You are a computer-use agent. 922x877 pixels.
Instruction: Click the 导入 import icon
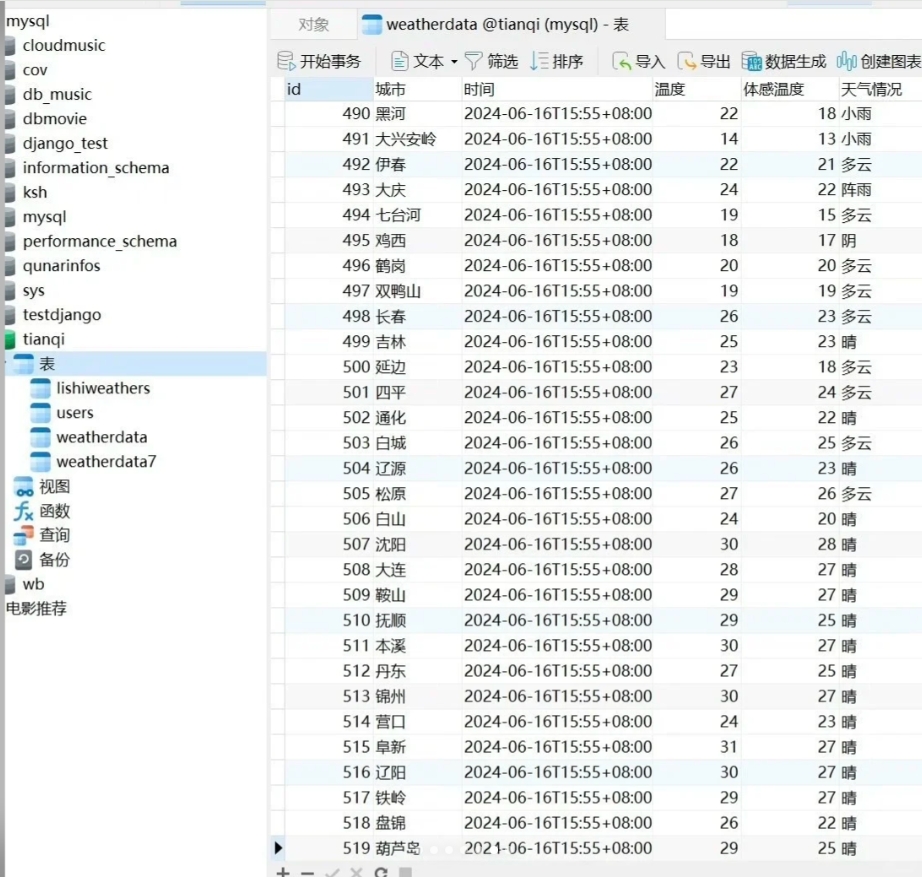pyautogui.click(x=622, y=61)
